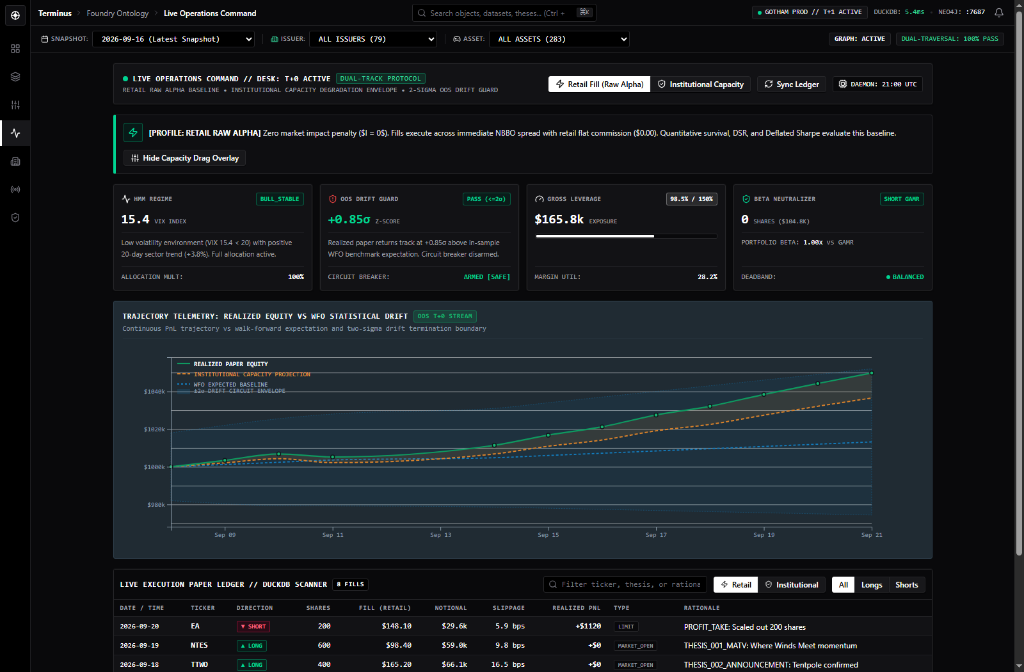Screen dimensions: 1024x672
Task: Open the stacked layers icon in sidebar
Action: 15,76
